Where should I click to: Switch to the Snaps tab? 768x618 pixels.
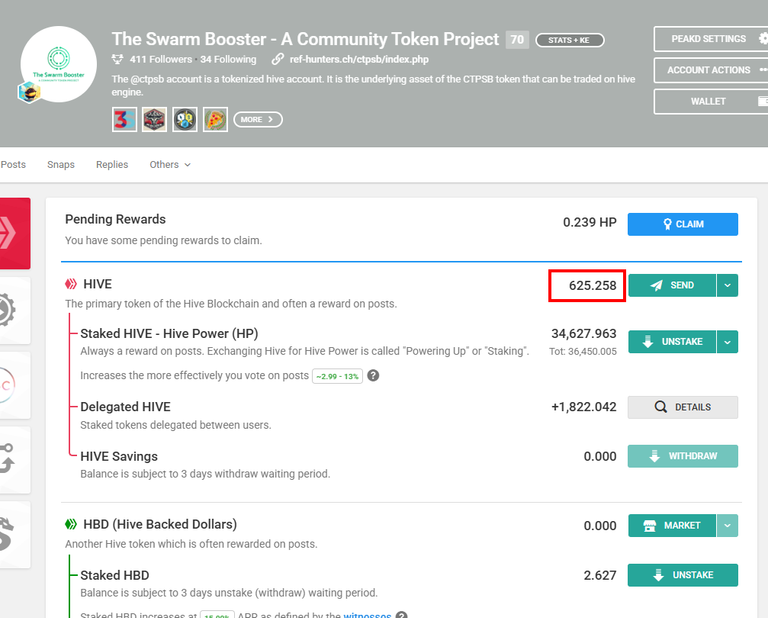coord(61,165)
